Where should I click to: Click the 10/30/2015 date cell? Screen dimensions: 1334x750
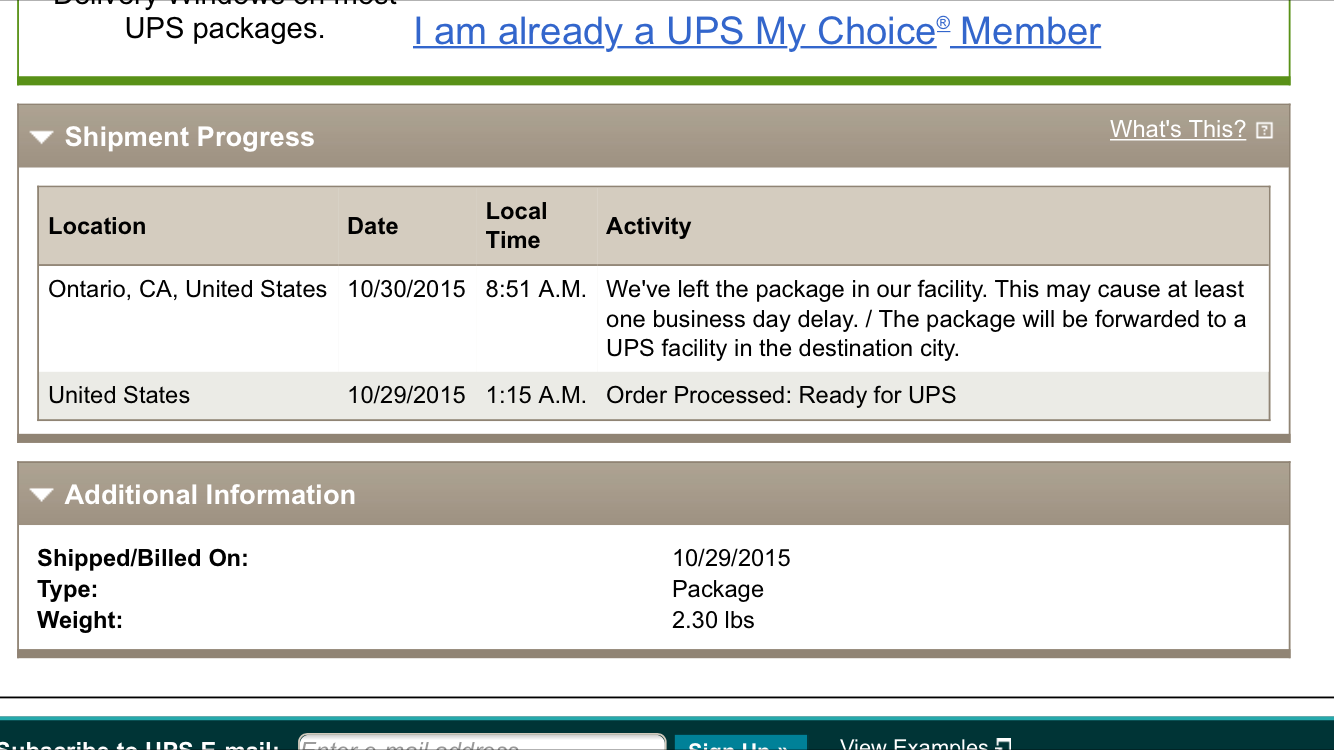point(407,289)
